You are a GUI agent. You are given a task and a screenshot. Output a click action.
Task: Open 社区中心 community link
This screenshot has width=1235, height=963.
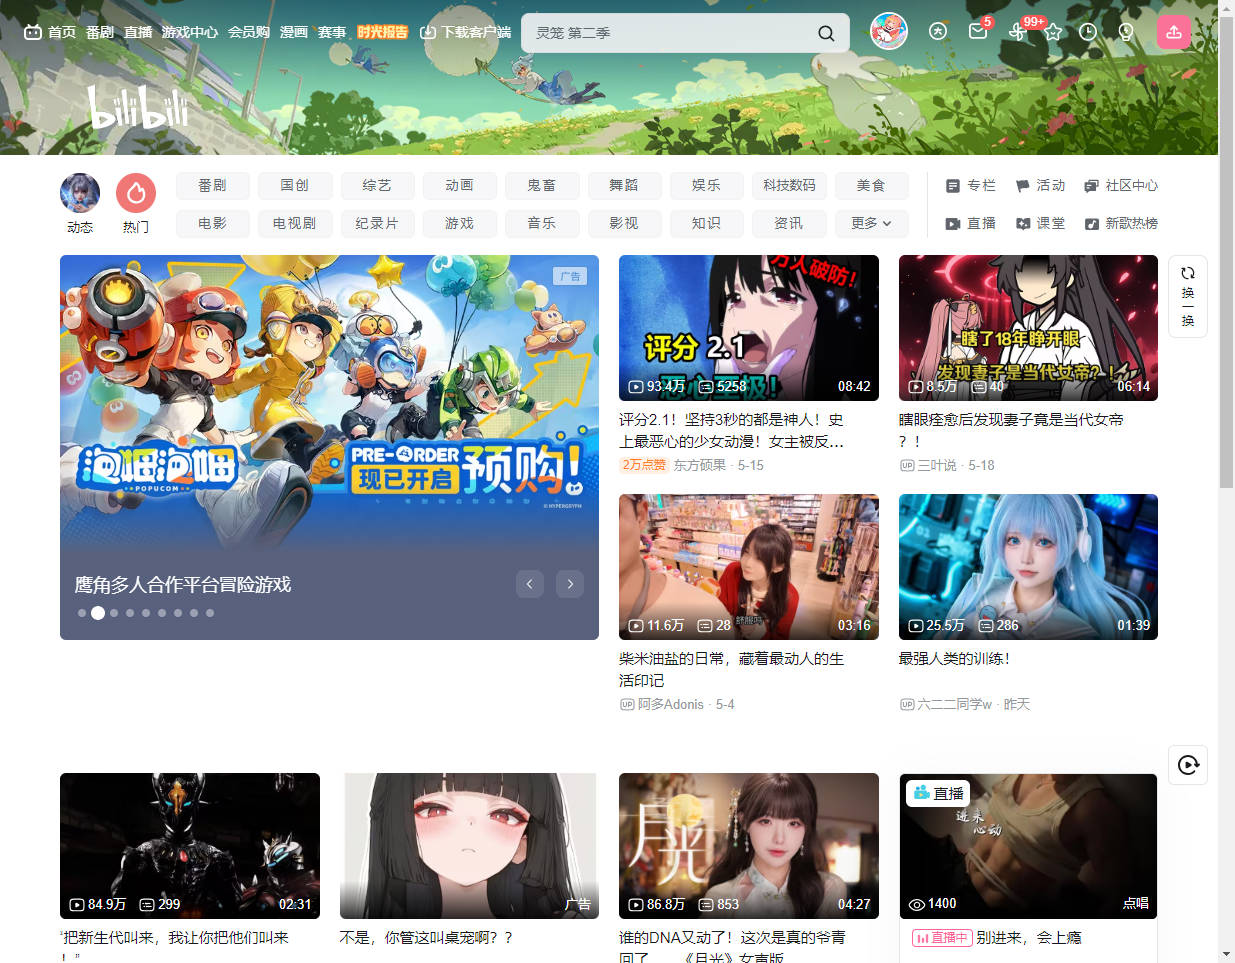coord(1121,186)
